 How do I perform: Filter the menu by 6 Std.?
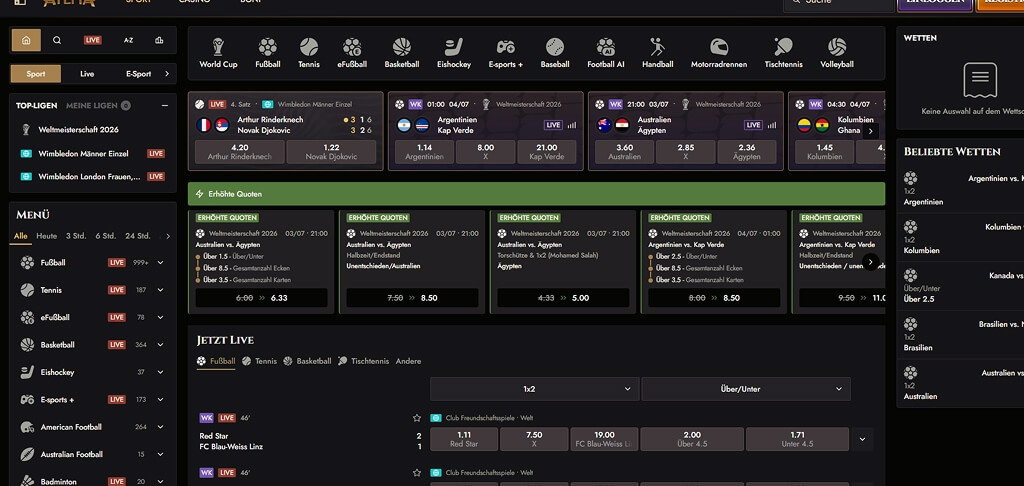click(105, 236)
